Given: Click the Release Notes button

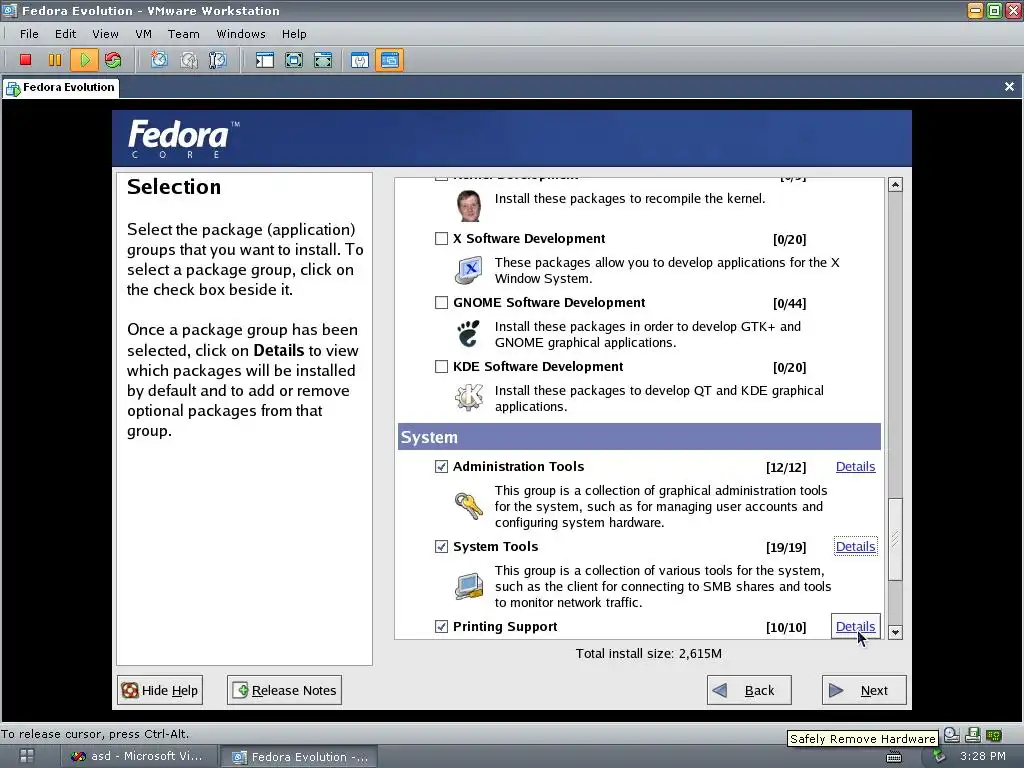Looking at the screenshot, I should coord(284,690).
